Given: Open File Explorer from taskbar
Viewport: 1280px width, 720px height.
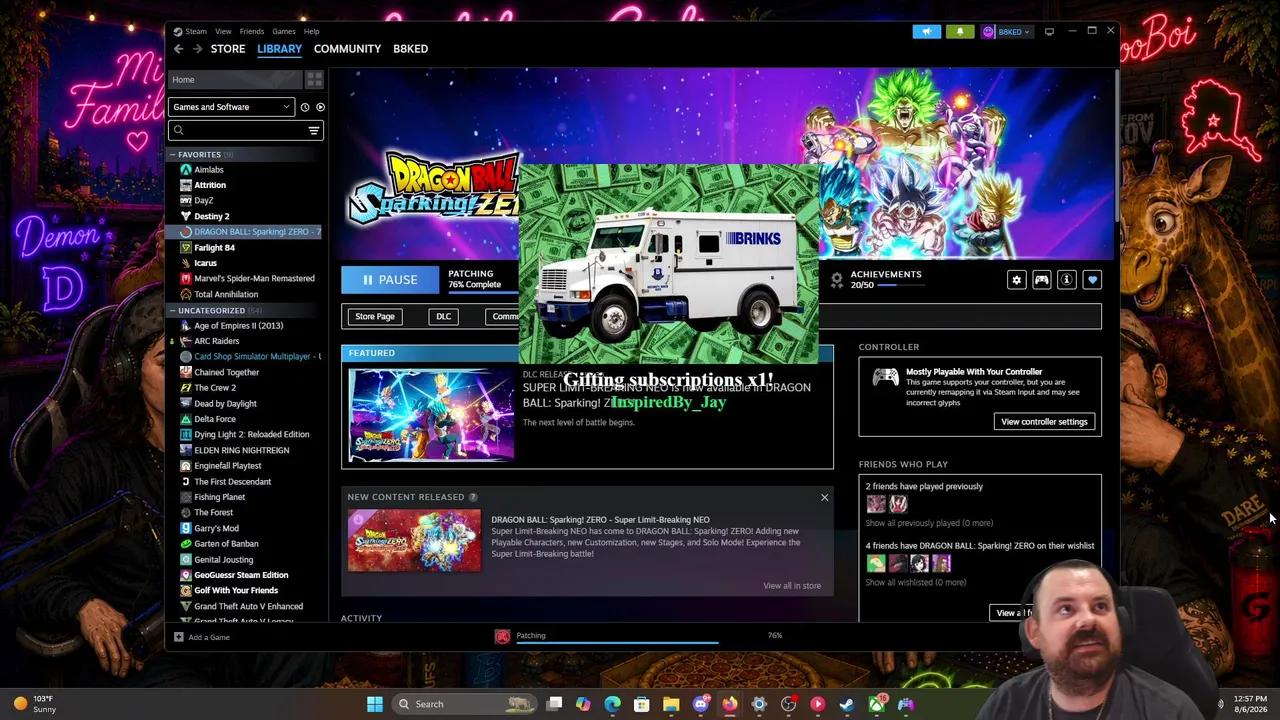Looking at the screenshot, I should 671,704.
